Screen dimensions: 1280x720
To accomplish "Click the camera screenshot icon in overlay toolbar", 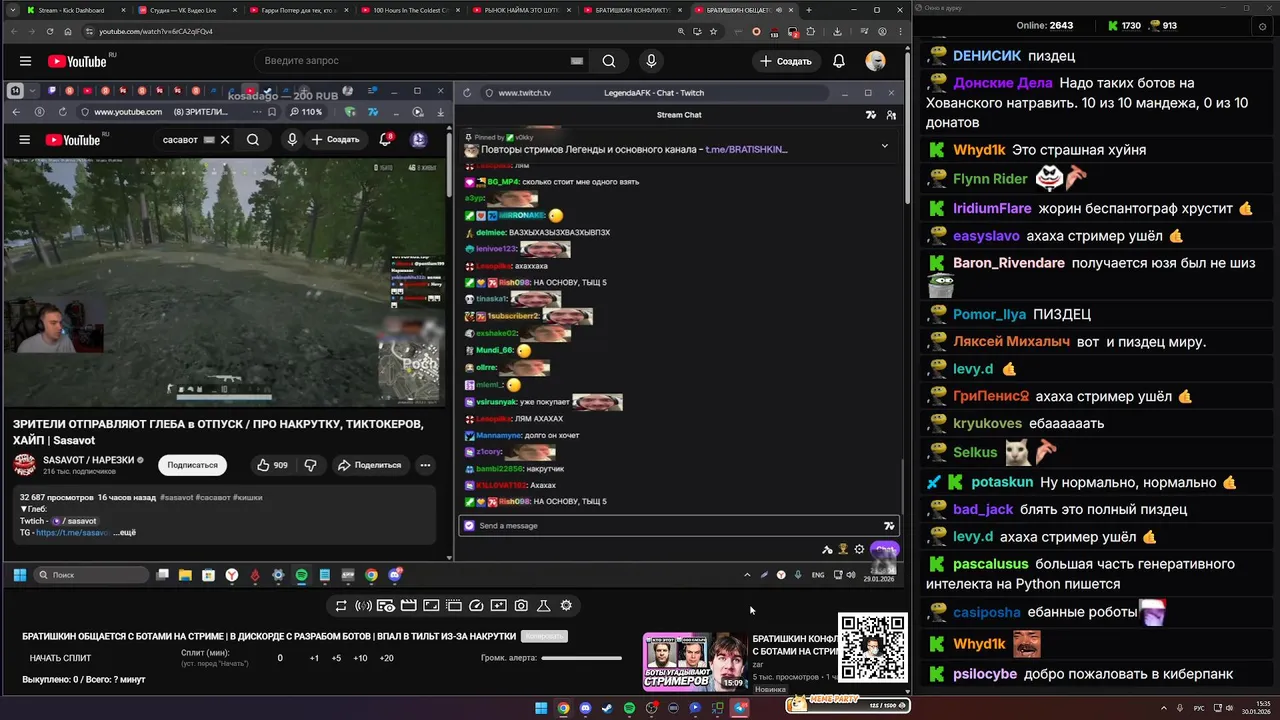I will click(x=521, y=605).
